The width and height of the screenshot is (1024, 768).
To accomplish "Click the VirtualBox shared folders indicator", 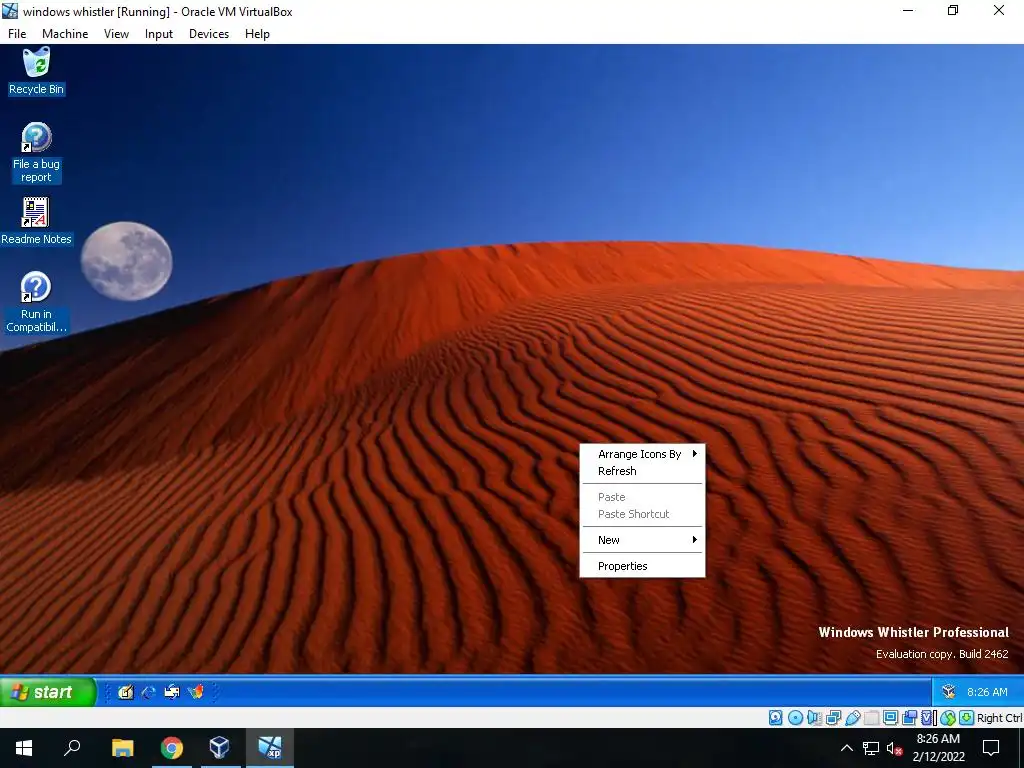I will 871,718.
